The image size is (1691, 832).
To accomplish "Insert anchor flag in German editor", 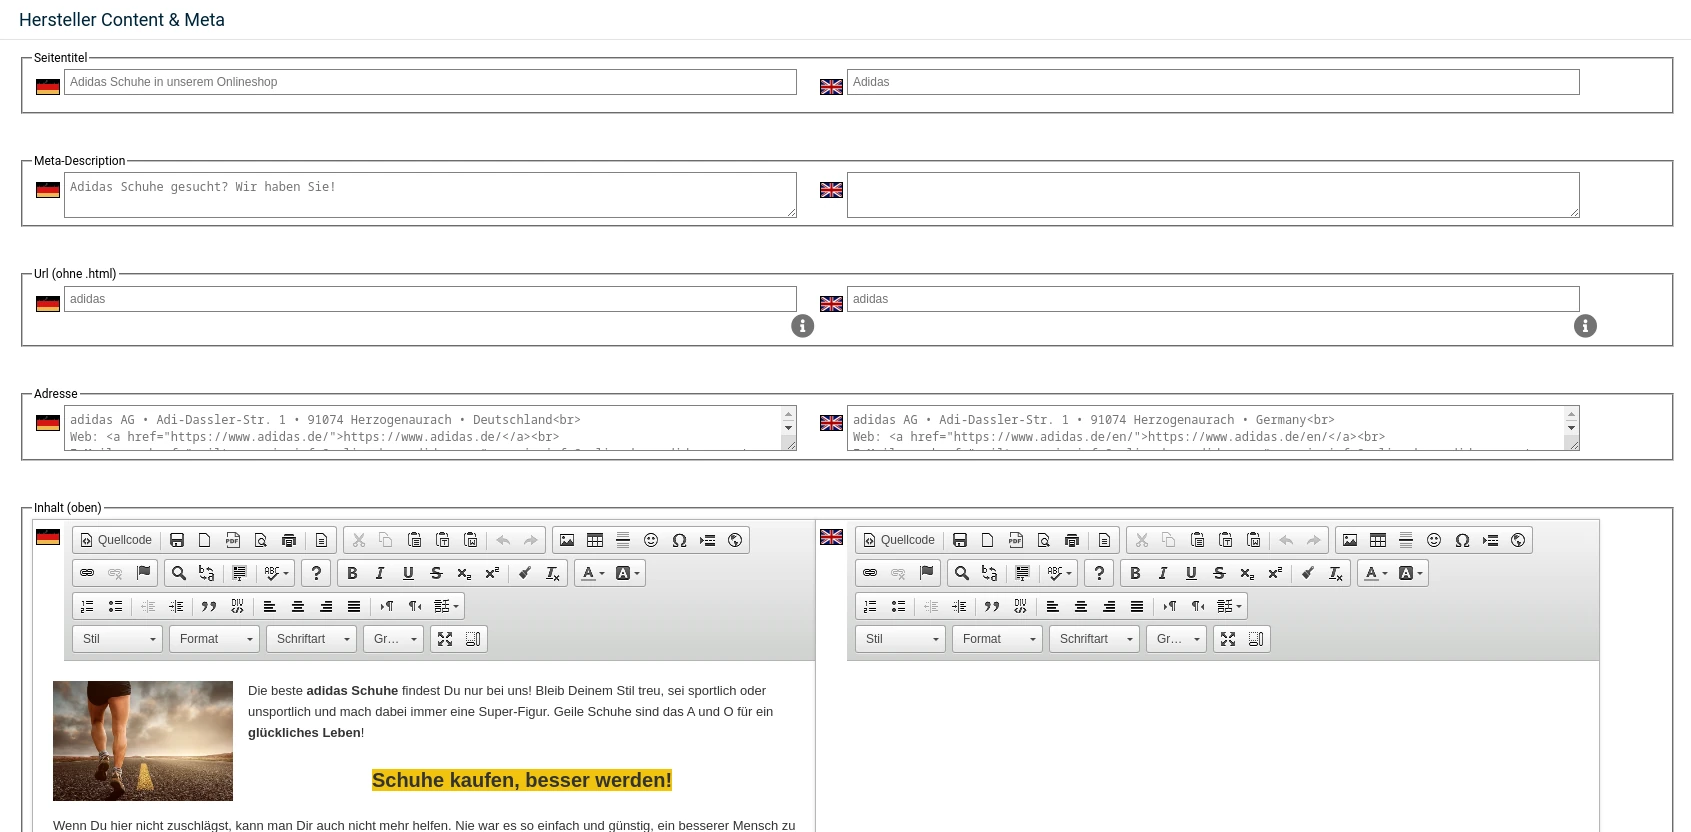I will tap(143, 573).
